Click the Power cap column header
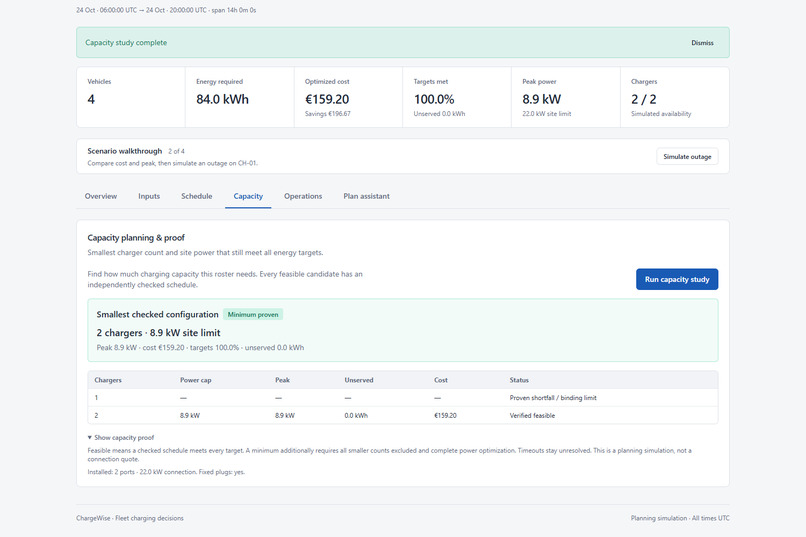 (x=195, y=380)
